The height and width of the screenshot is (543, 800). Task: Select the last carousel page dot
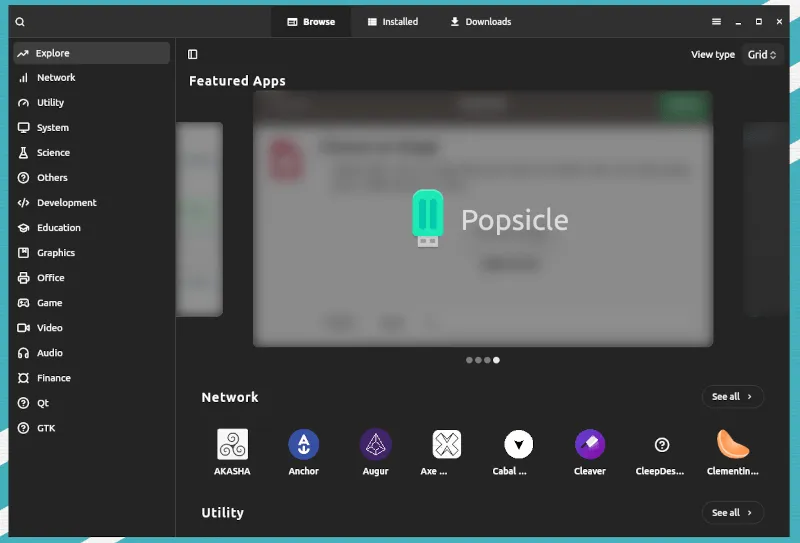(497, 360)
